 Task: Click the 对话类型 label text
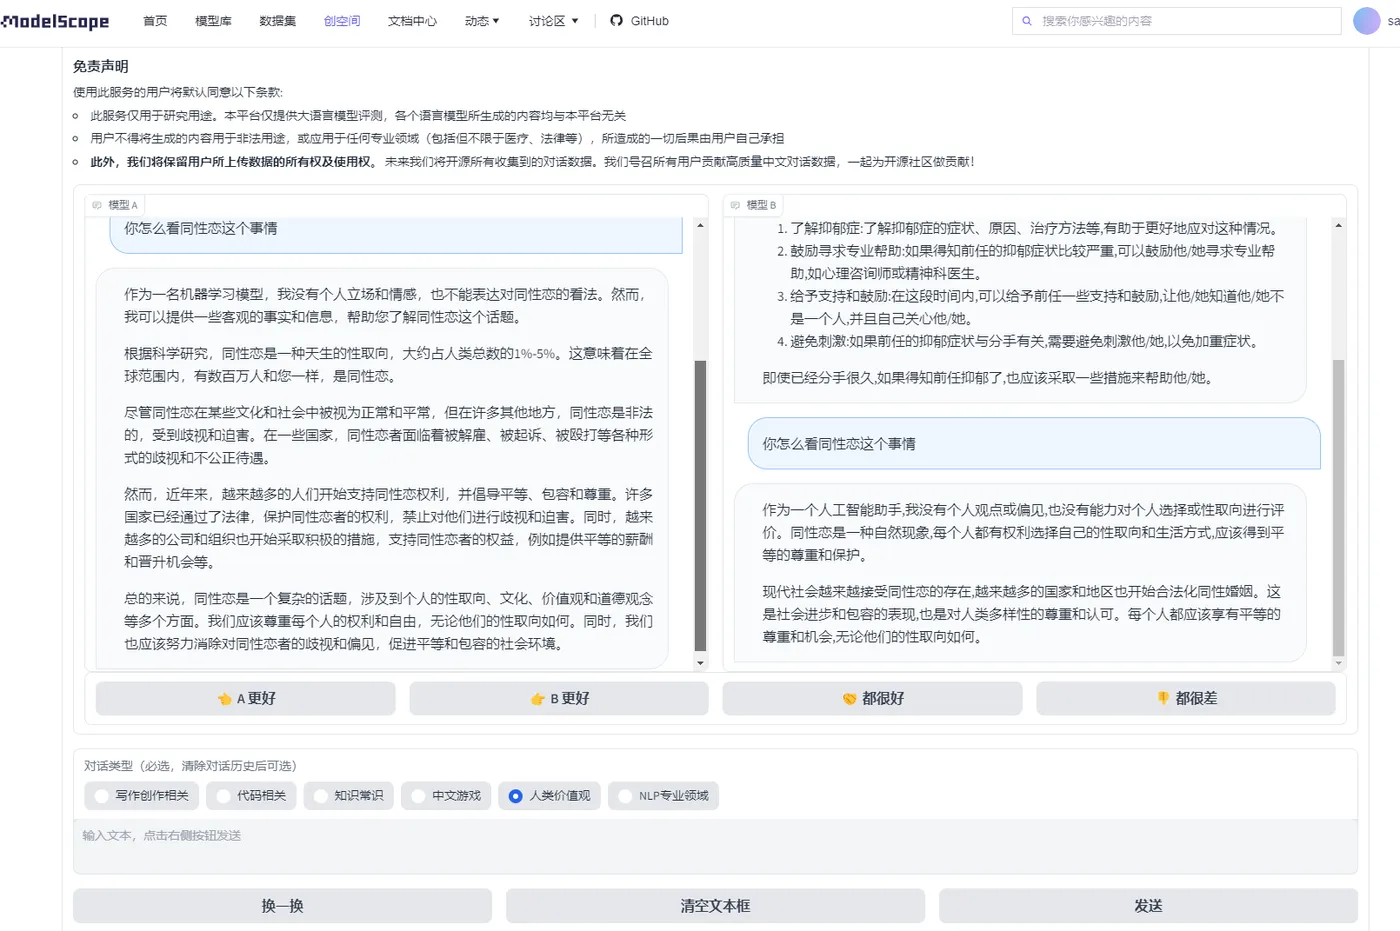pos(190,766)
